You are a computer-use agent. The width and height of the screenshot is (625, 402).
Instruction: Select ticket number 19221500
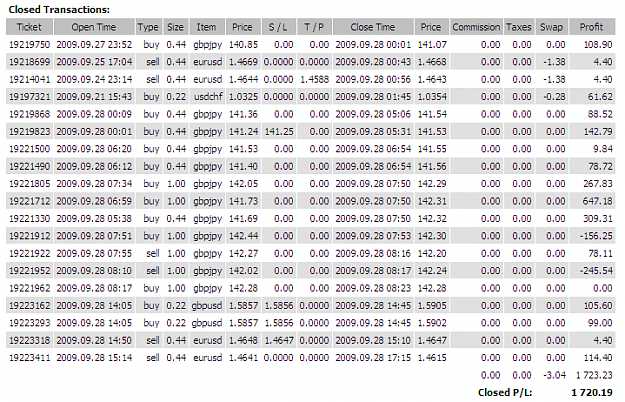coord(29,149)
